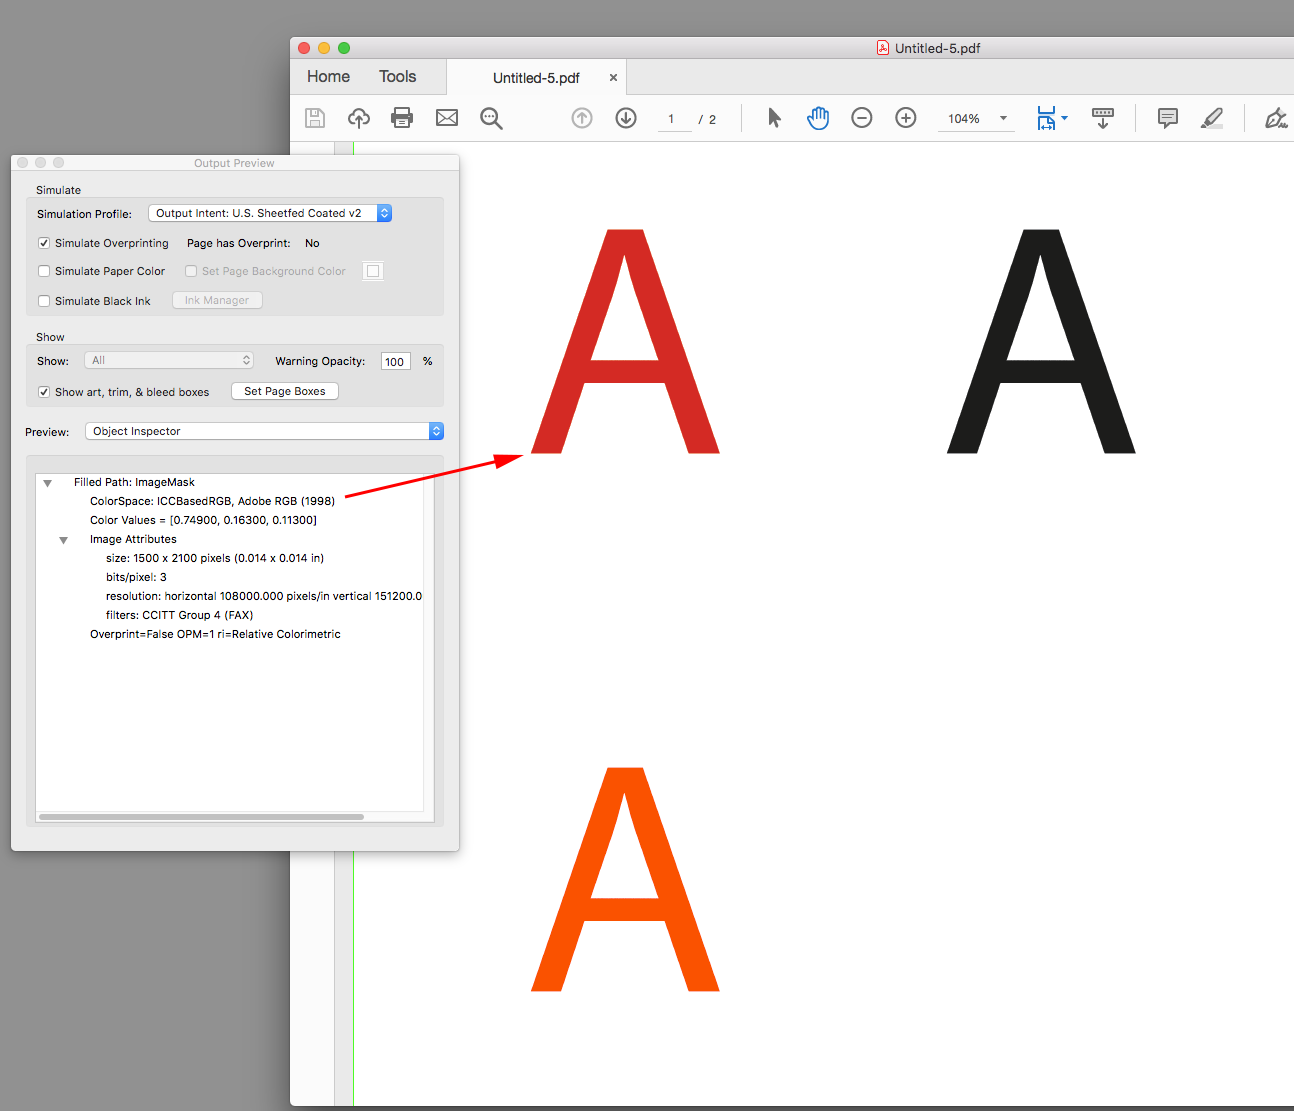This screenshot has width=1294, height=1111.
Task: Zoom out with the minus icon
Action: (862, 118)
